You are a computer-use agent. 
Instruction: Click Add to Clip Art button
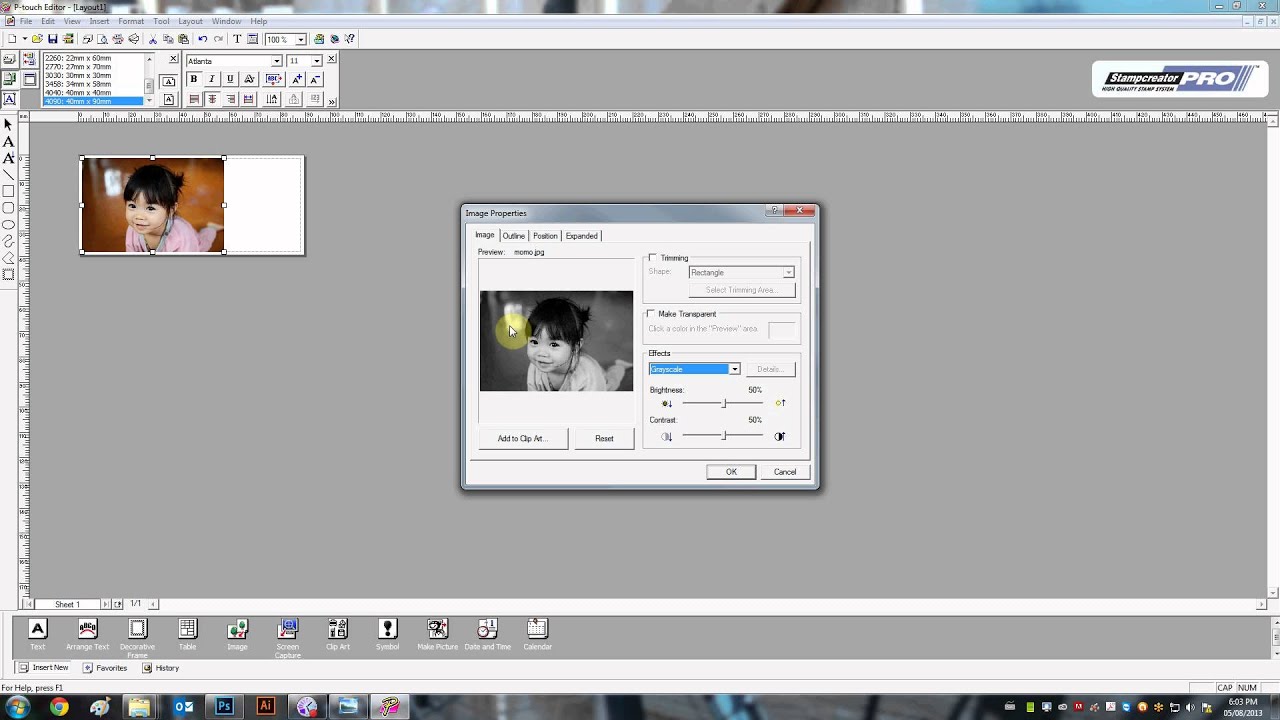coord(522,438)
